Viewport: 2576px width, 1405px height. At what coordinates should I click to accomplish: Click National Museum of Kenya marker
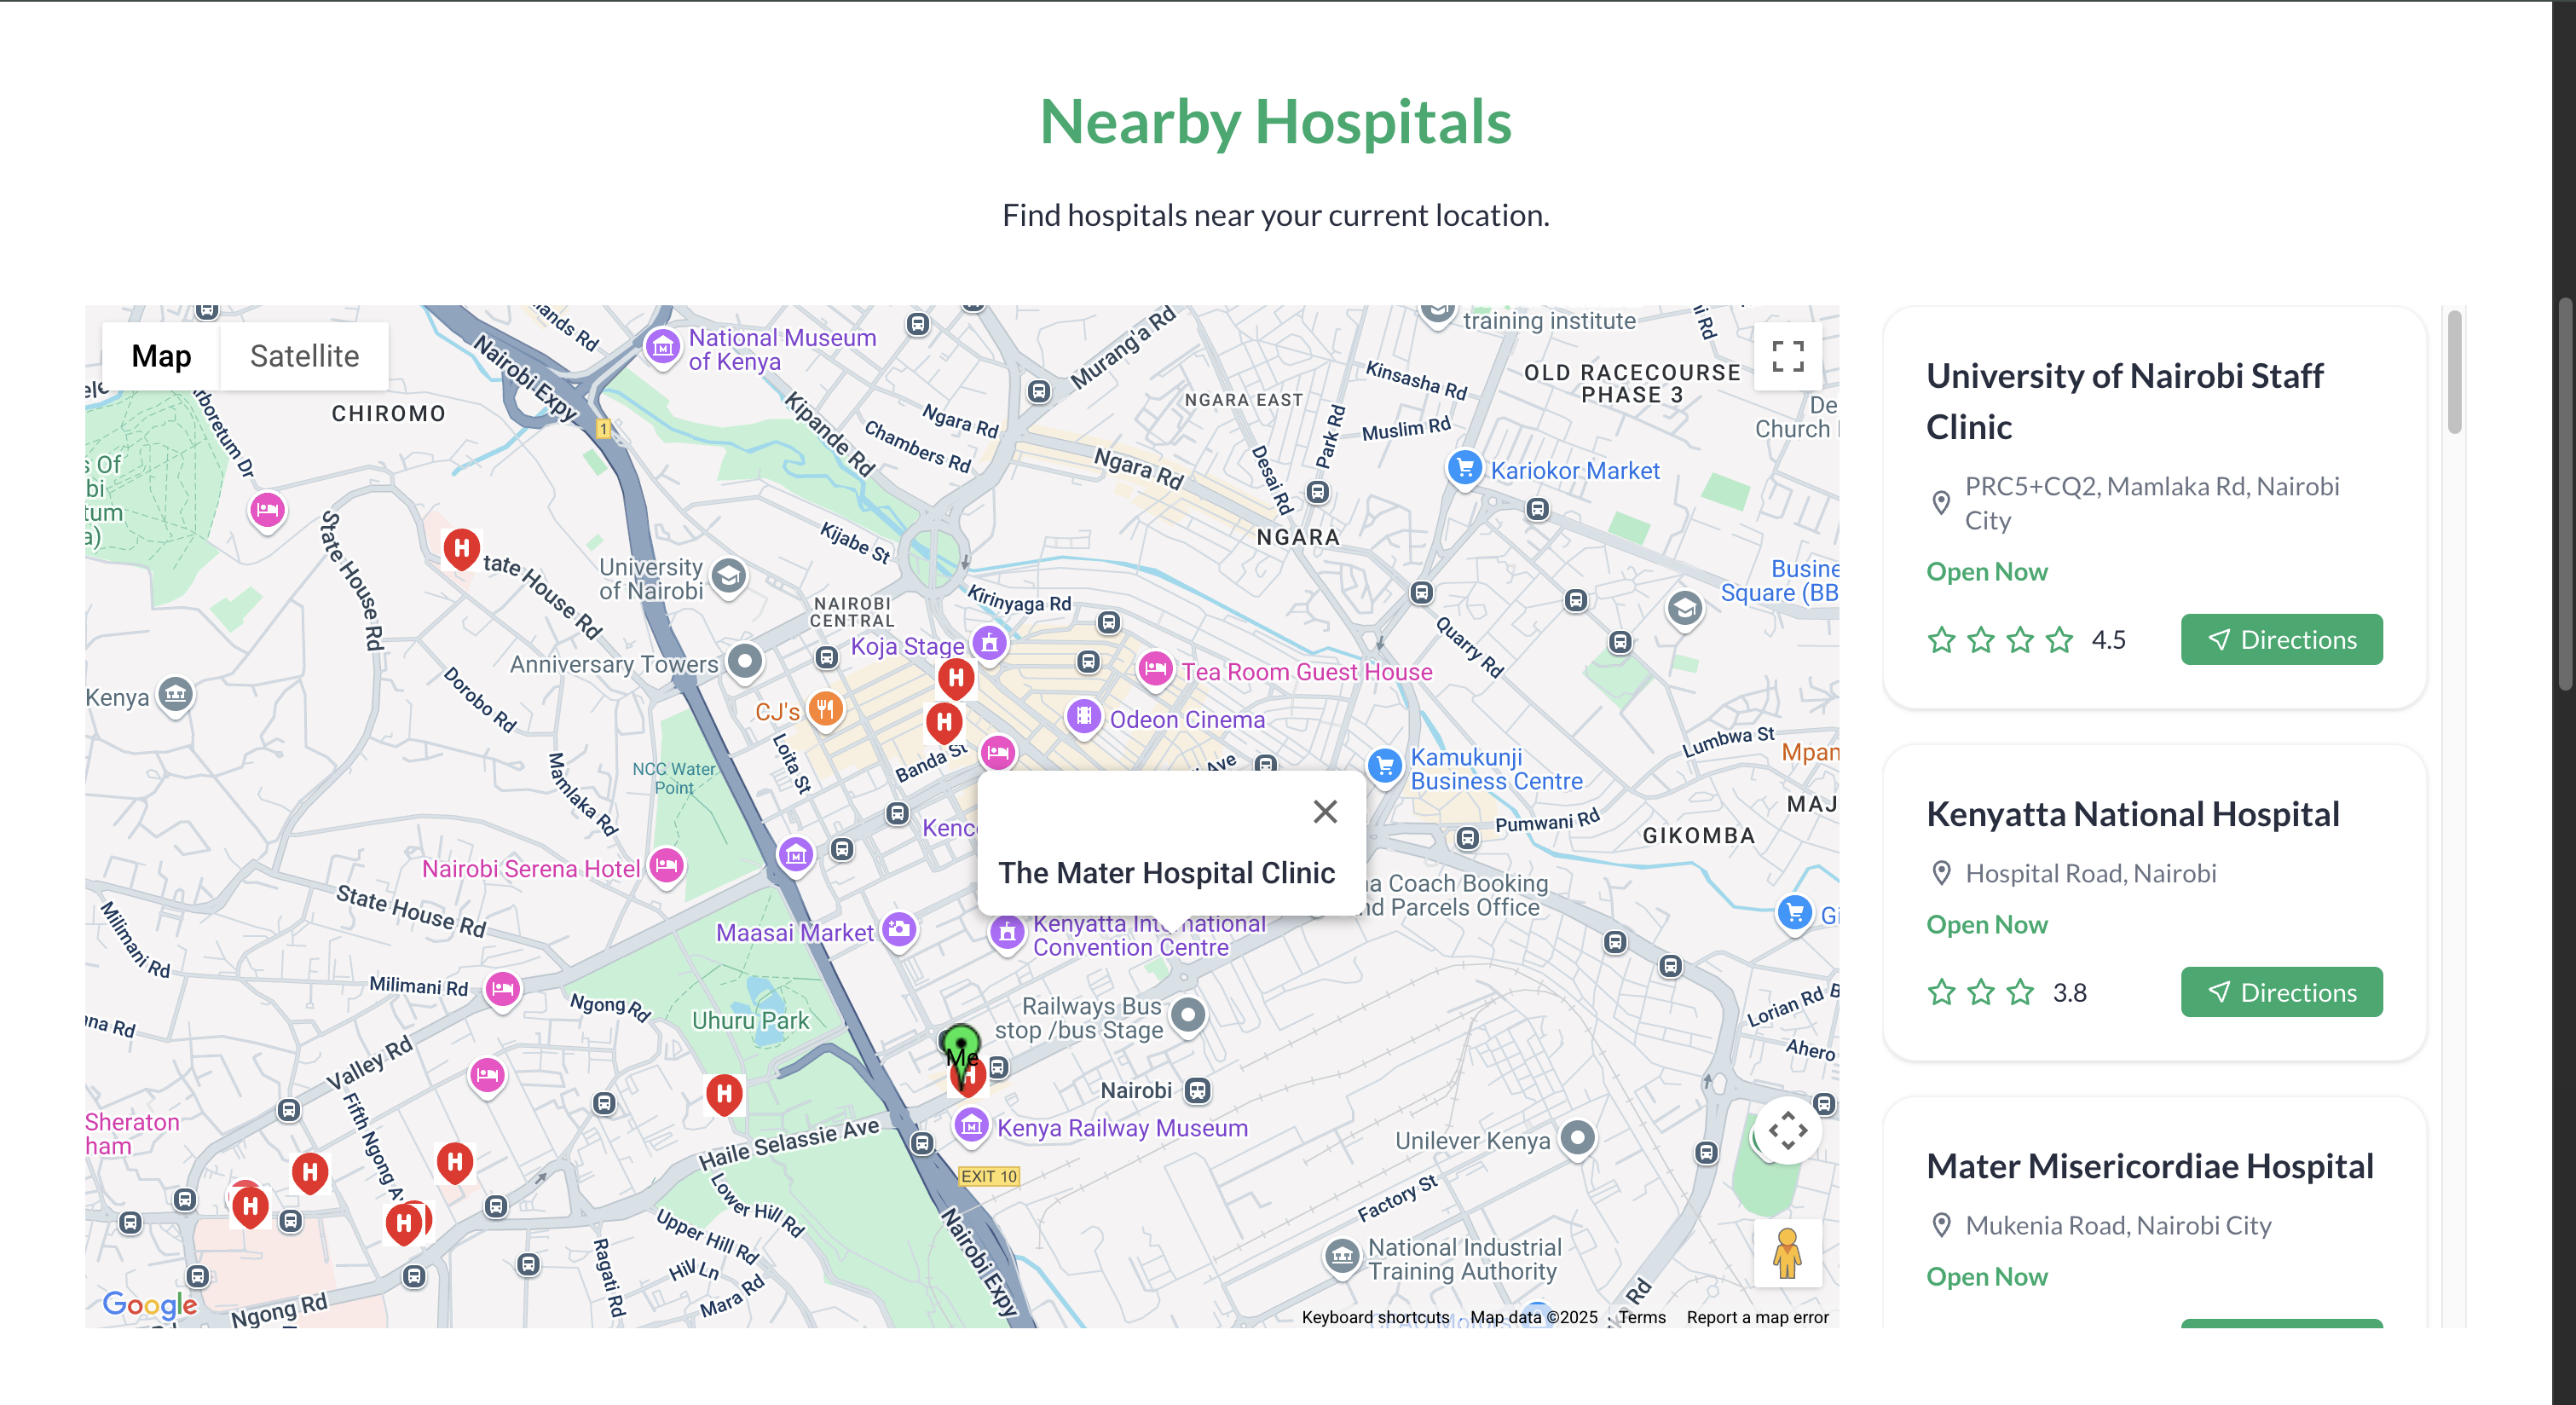662,348
